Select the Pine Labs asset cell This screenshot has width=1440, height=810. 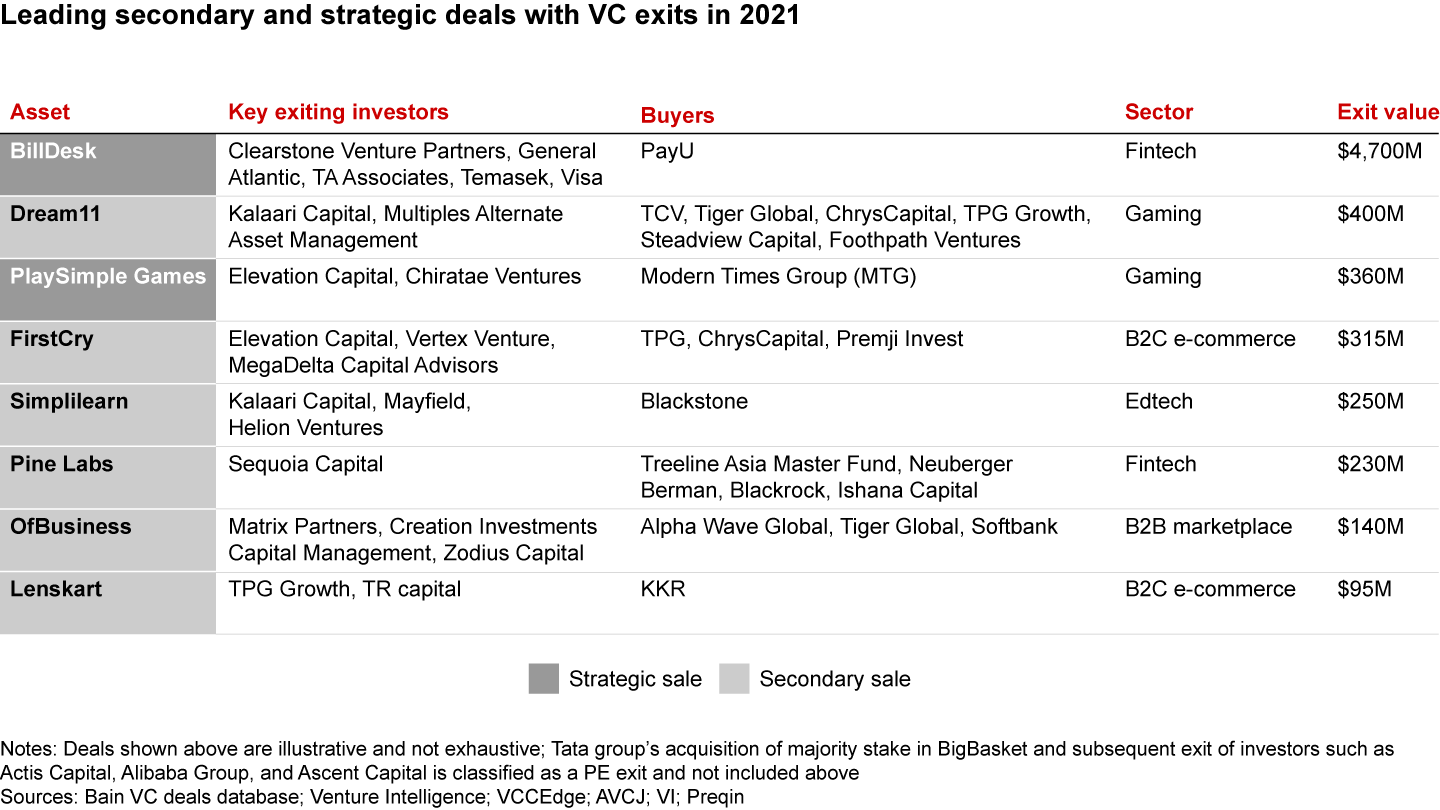point(108,477)
